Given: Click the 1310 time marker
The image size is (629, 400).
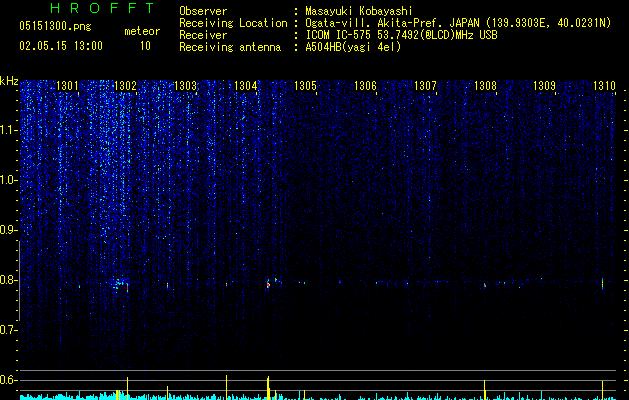Looking at the screenshot, I should coord(604,86).
